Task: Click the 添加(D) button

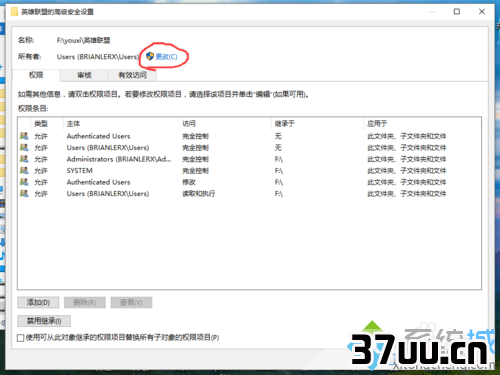Action: coord(38,302)
